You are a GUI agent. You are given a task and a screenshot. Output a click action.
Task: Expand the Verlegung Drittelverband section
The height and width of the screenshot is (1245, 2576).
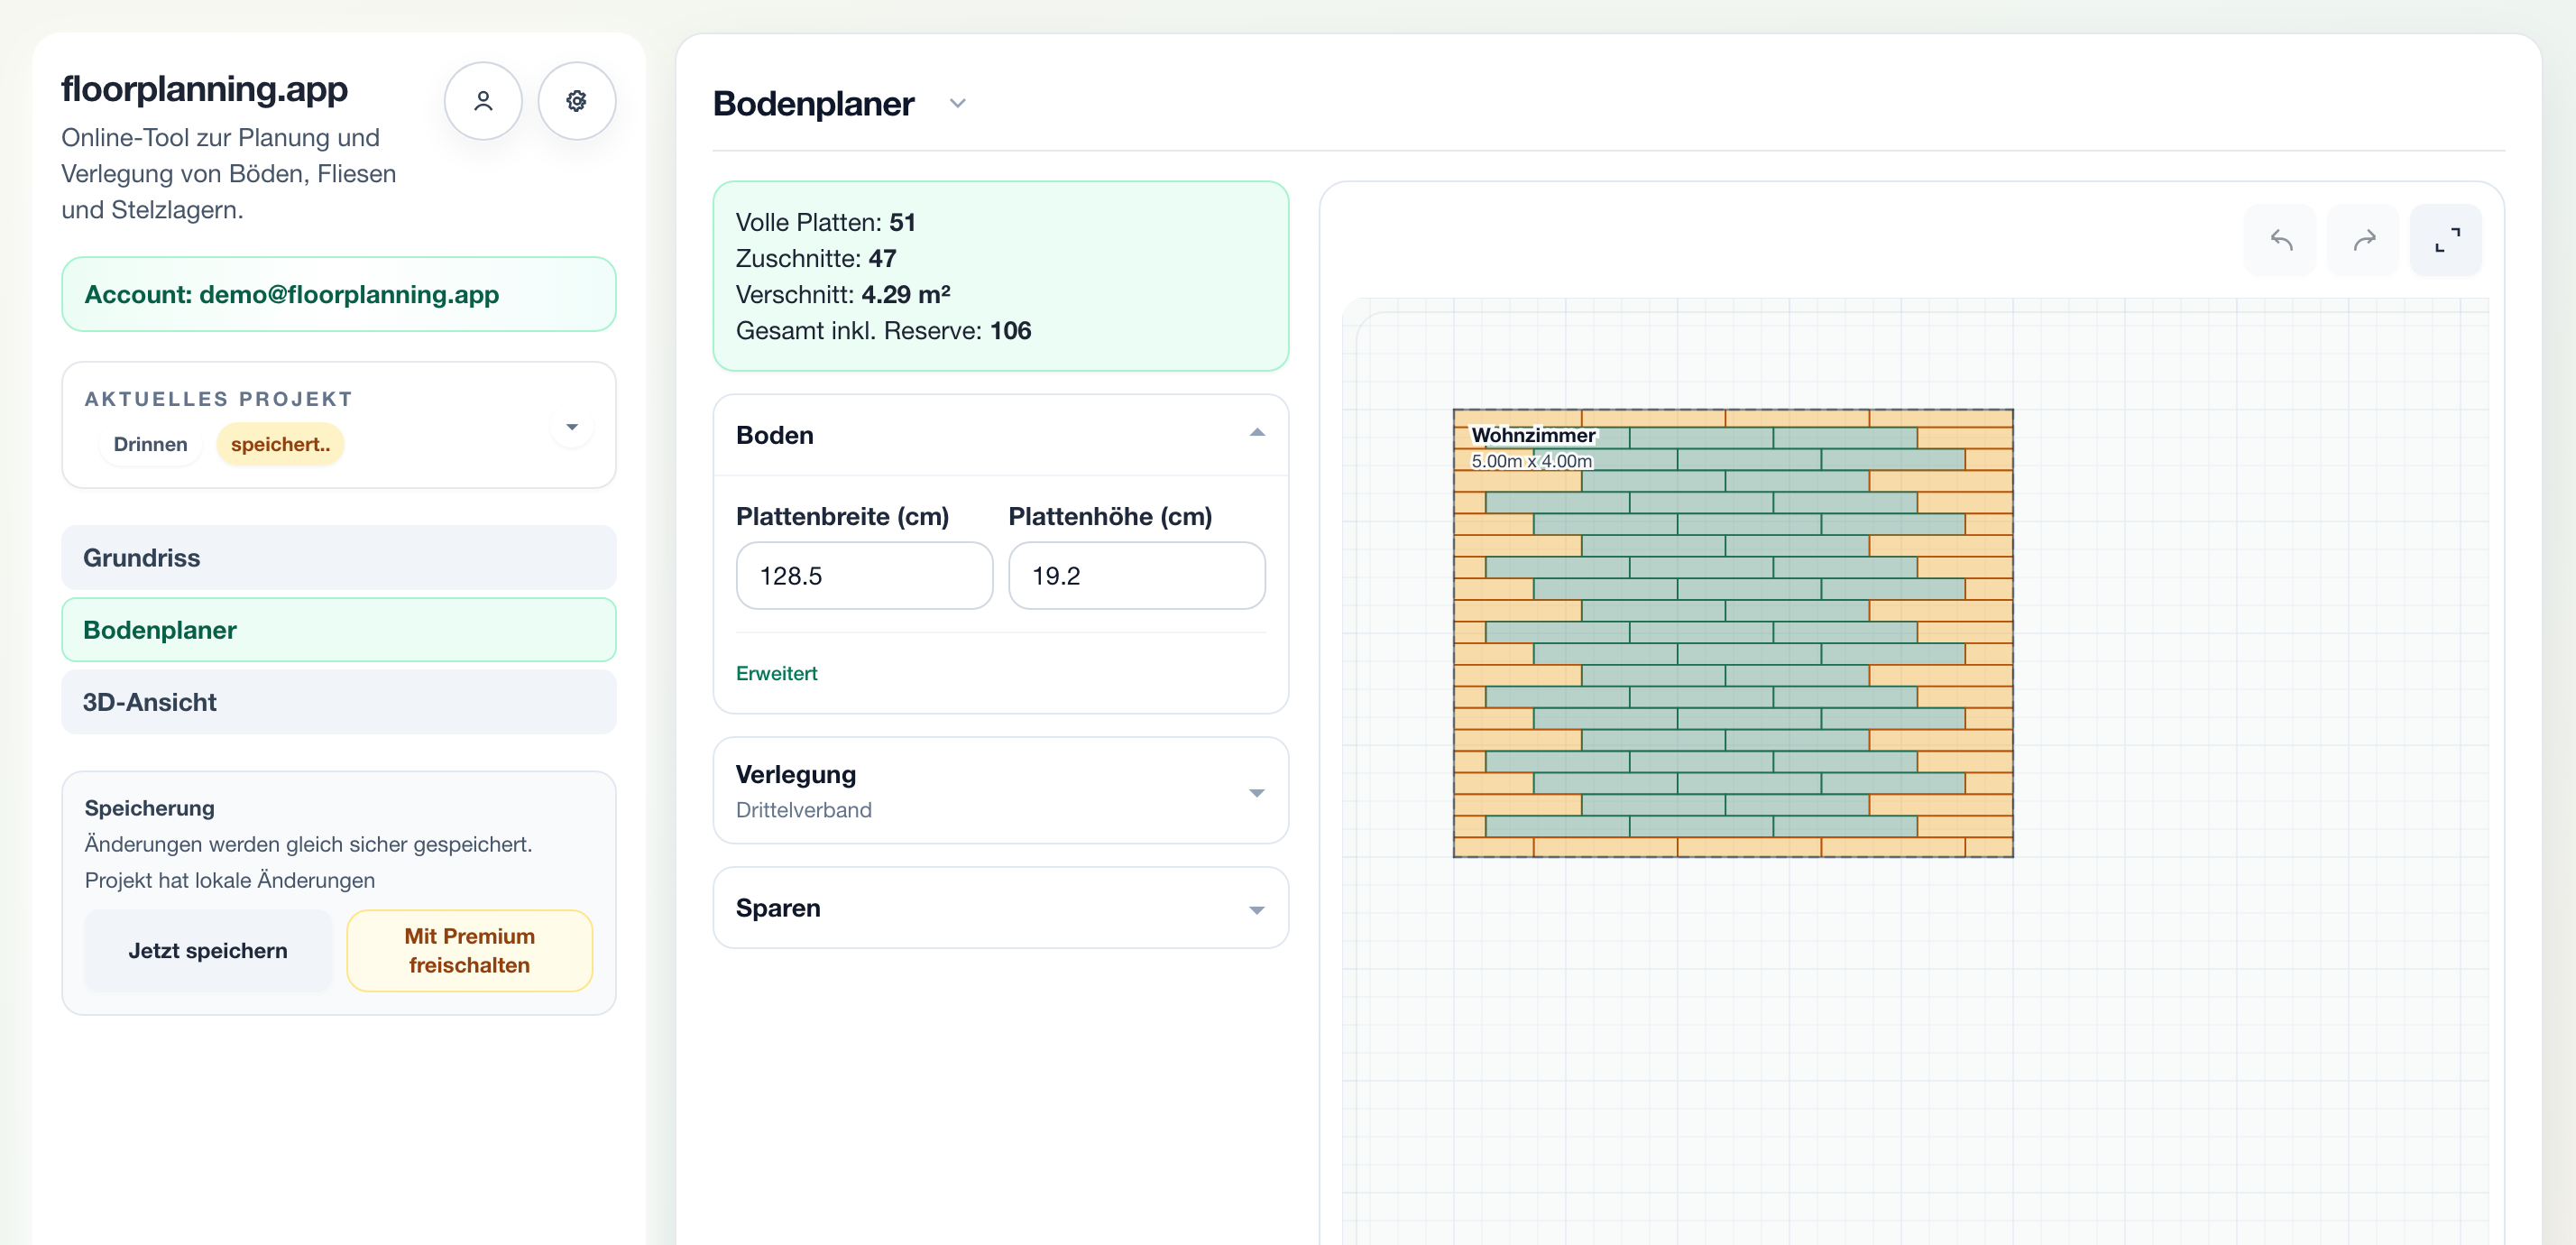pyautogui.click(x=1001, y=791)
